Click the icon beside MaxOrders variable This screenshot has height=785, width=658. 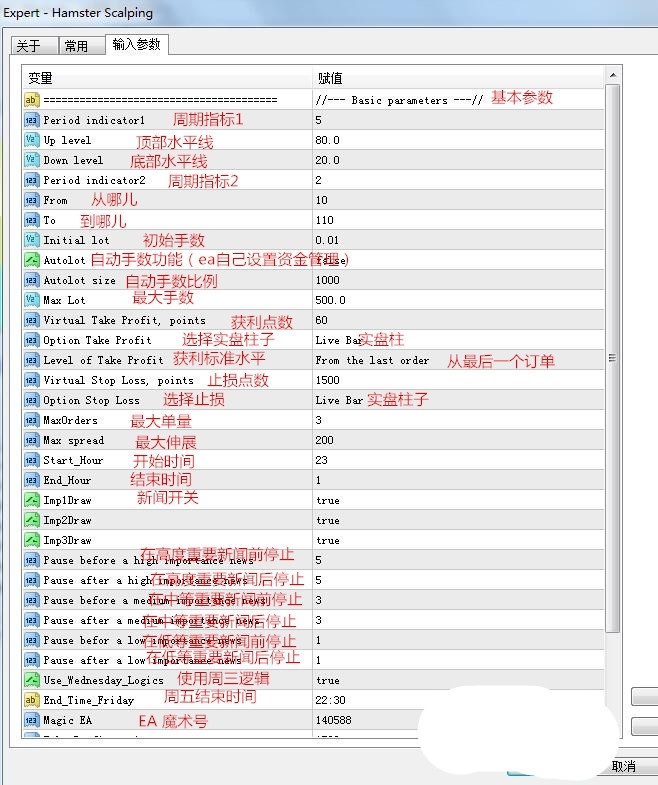(31, 420)
